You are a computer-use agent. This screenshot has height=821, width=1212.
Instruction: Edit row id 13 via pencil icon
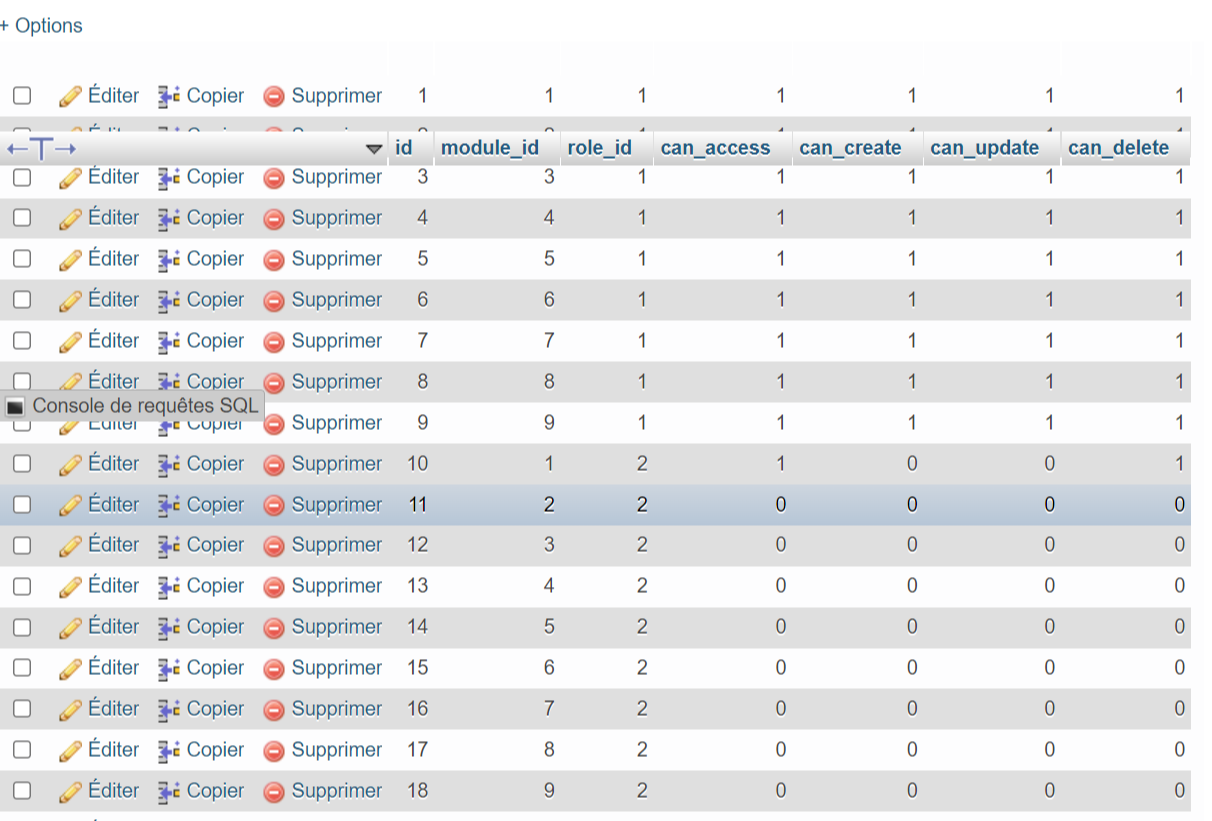click(70, 587)
